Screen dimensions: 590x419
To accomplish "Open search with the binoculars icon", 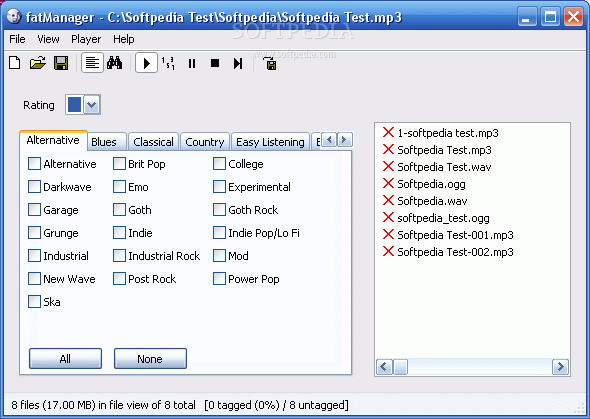I will pyautogui.click(x=114, y=63).
